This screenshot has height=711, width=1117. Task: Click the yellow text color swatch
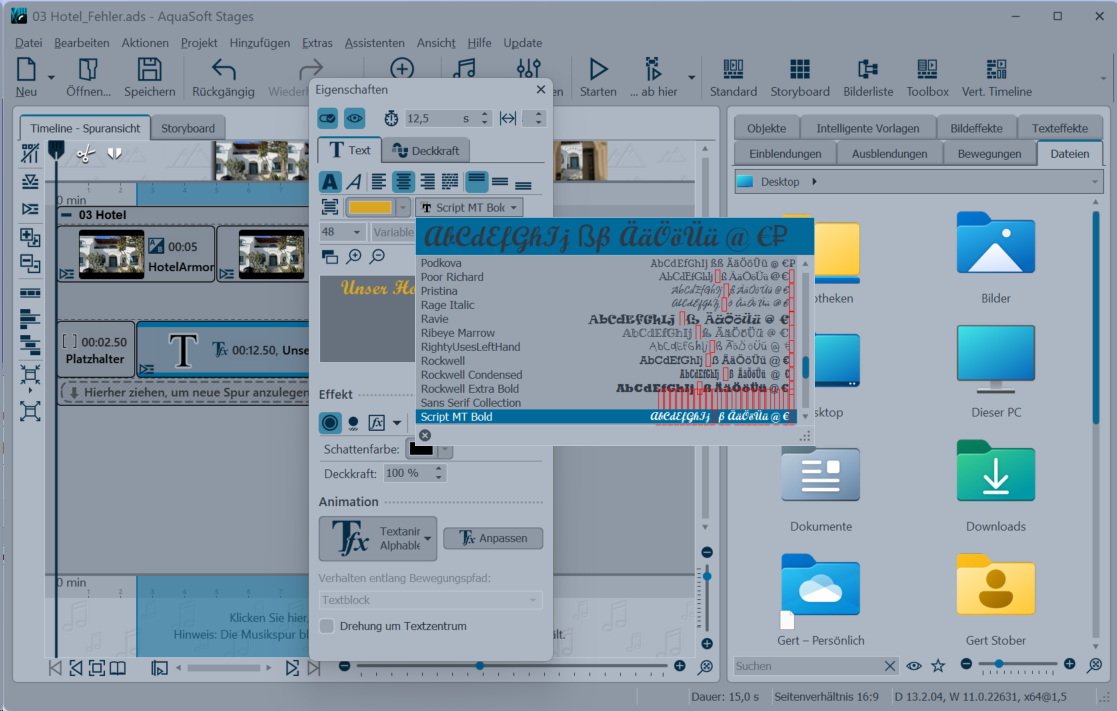pos(369,207)
